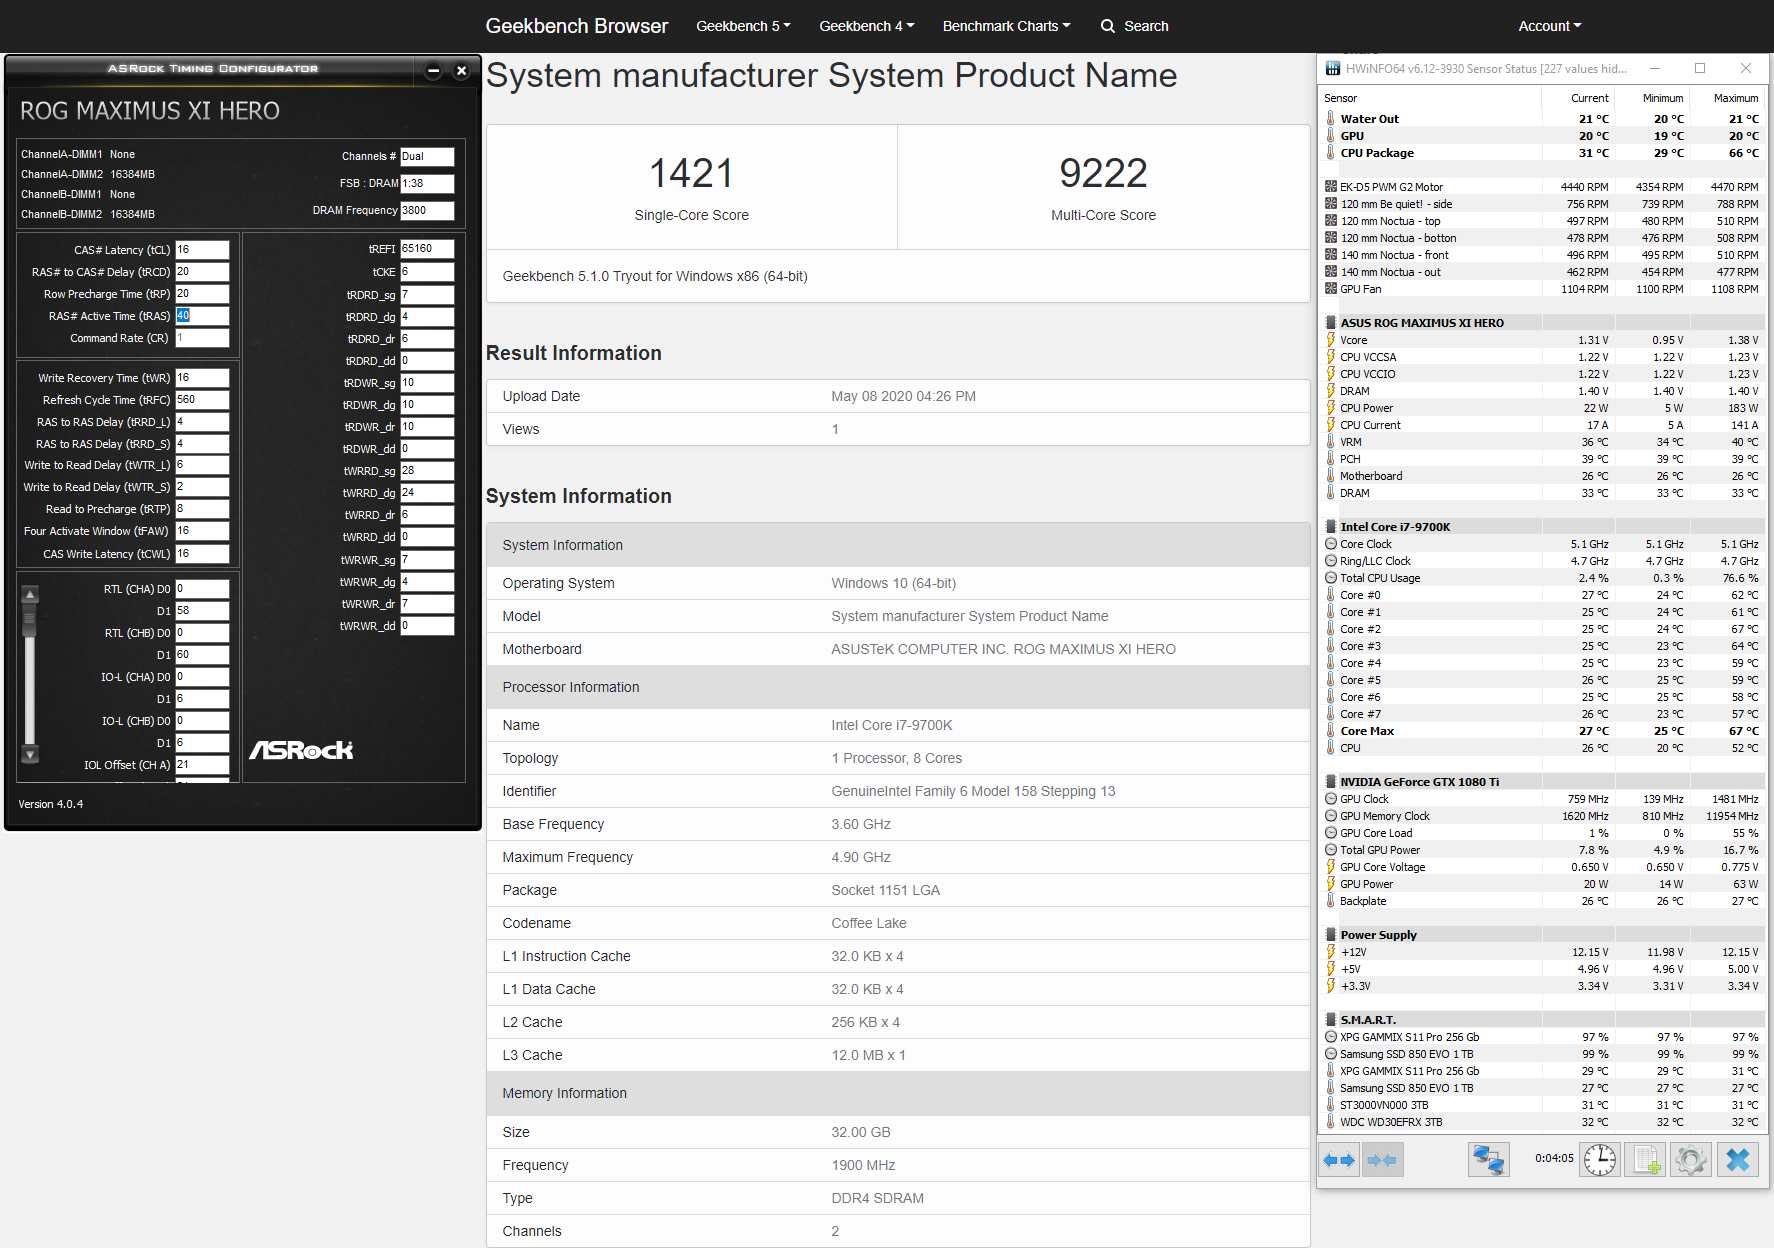This screenshot has height=1248, width=1774.
Task: Click the logging sheet icon in HWiNFO
Action: (1646, 1160)
